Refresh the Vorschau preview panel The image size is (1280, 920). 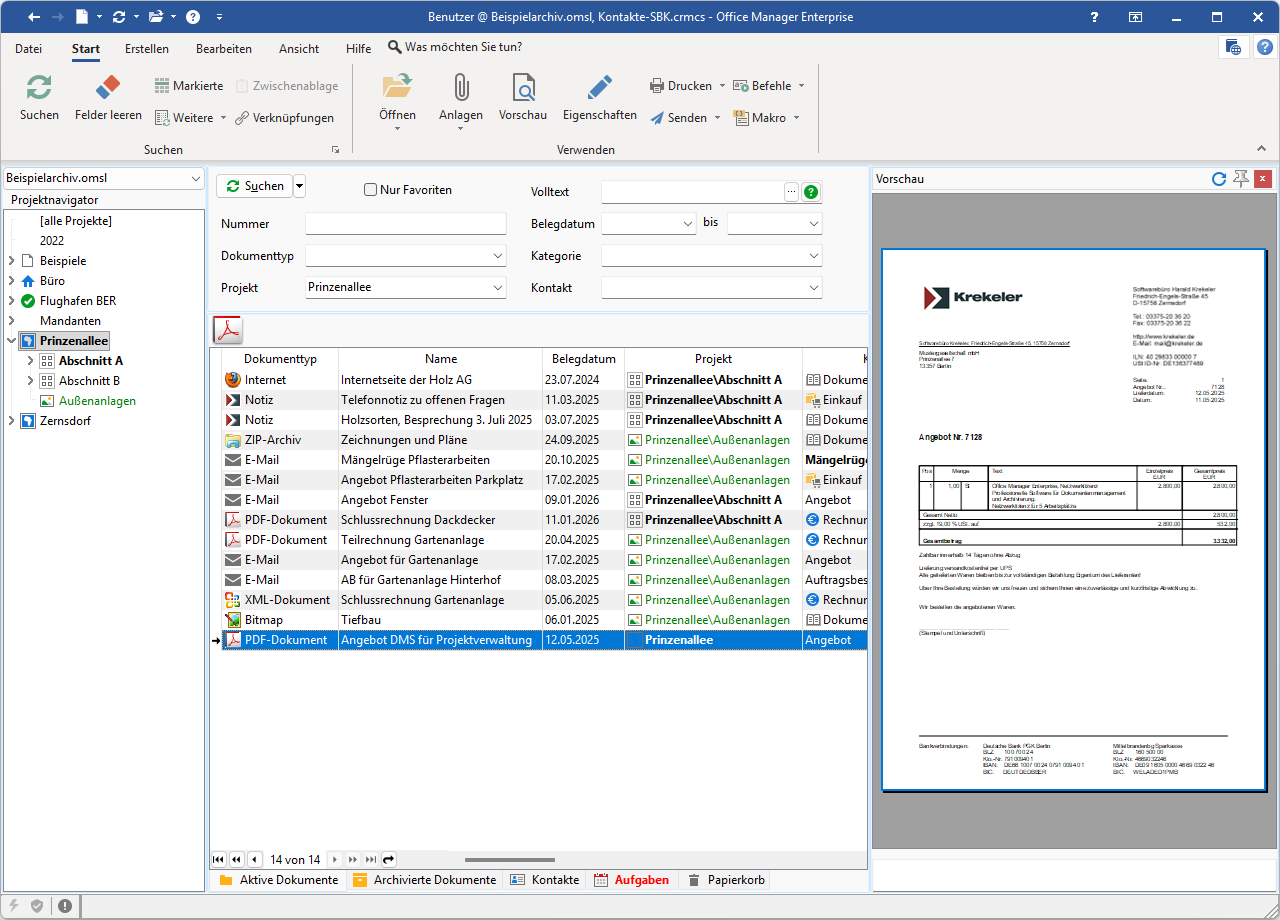1219,179
